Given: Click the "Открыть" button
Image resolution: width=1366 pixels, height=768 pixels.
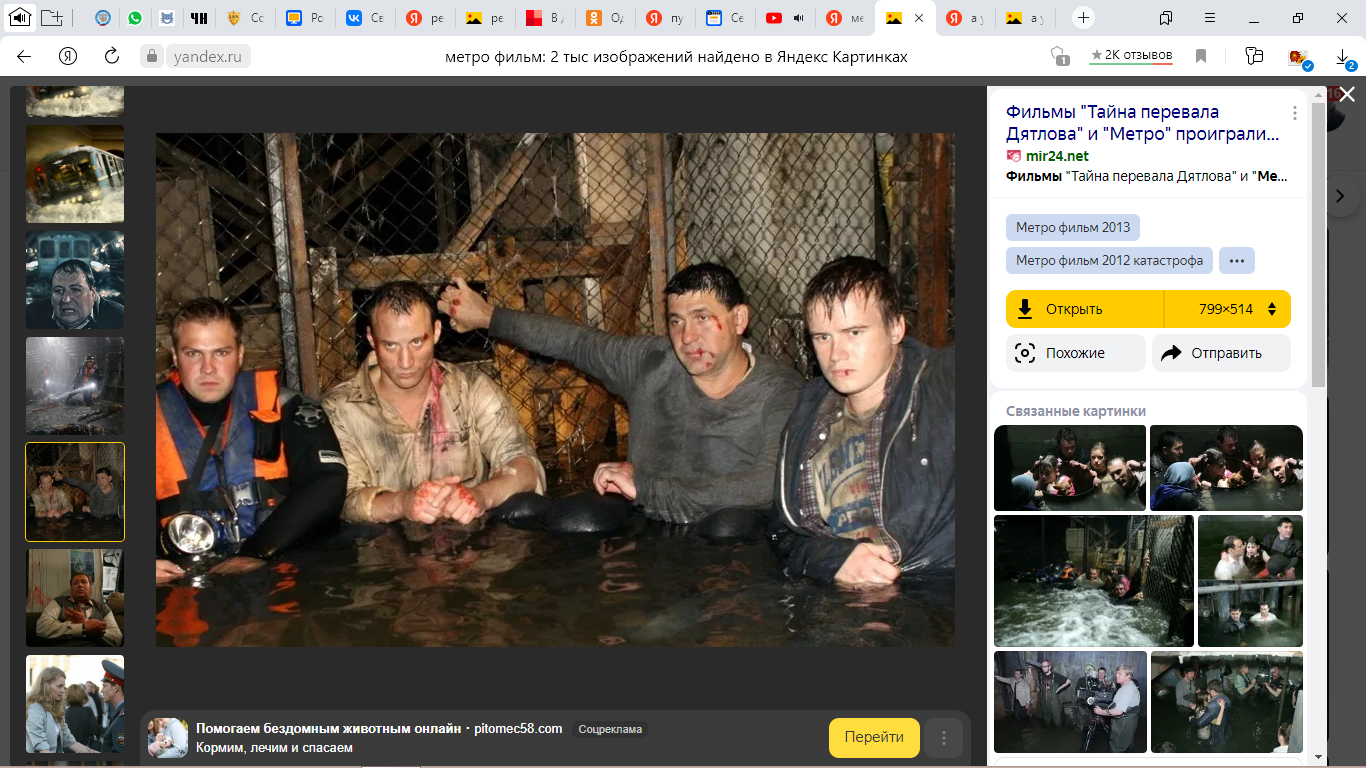Looking at the screenshot, I should [x=1084, y=309].
